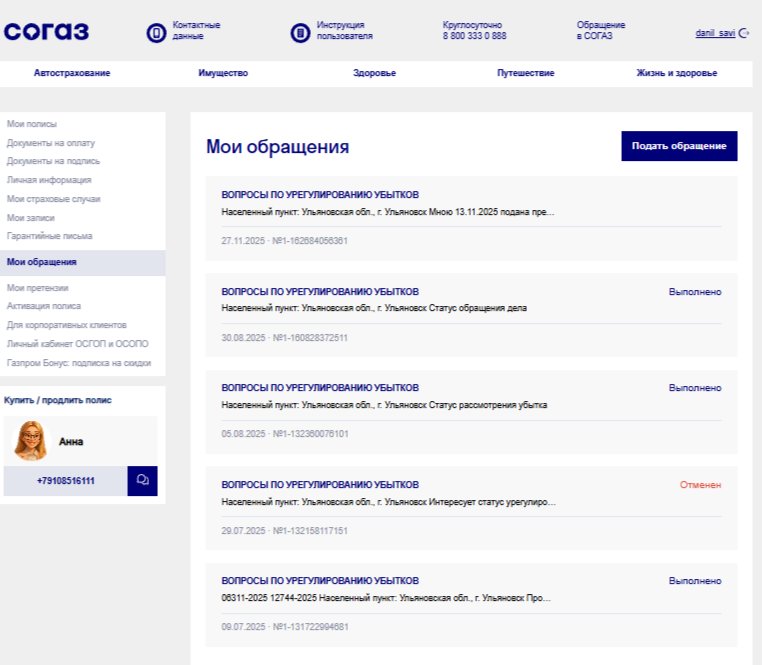Select the Здоровье menu item
Image resolution: width=762 pixels, height=665 pixels.
pyautogui.click(x=374, y=73)
